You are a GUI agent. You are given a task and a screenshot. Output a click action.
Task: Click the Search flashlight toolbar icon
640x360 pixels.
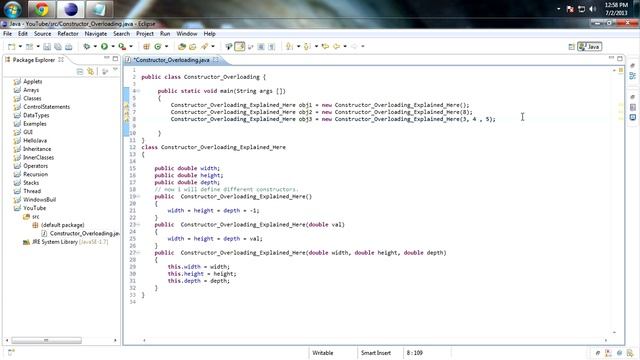coord(204,47)
